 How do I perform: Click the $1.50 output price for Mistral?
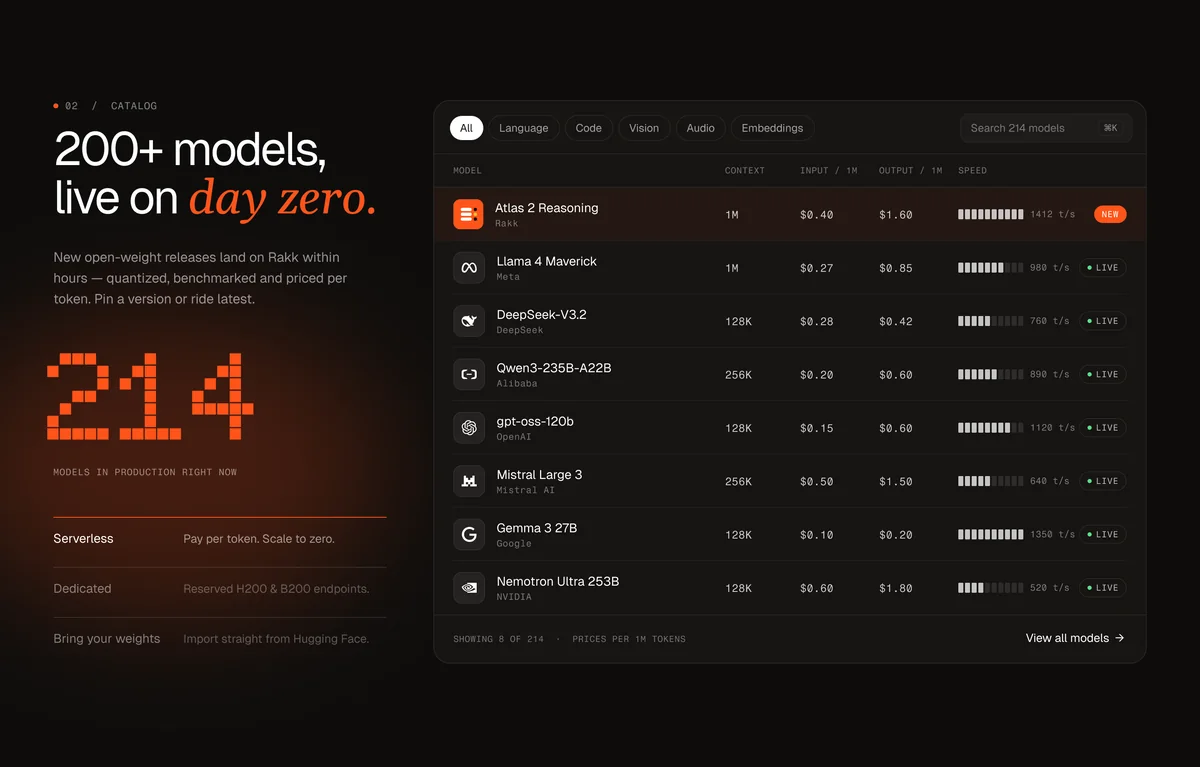896,481
